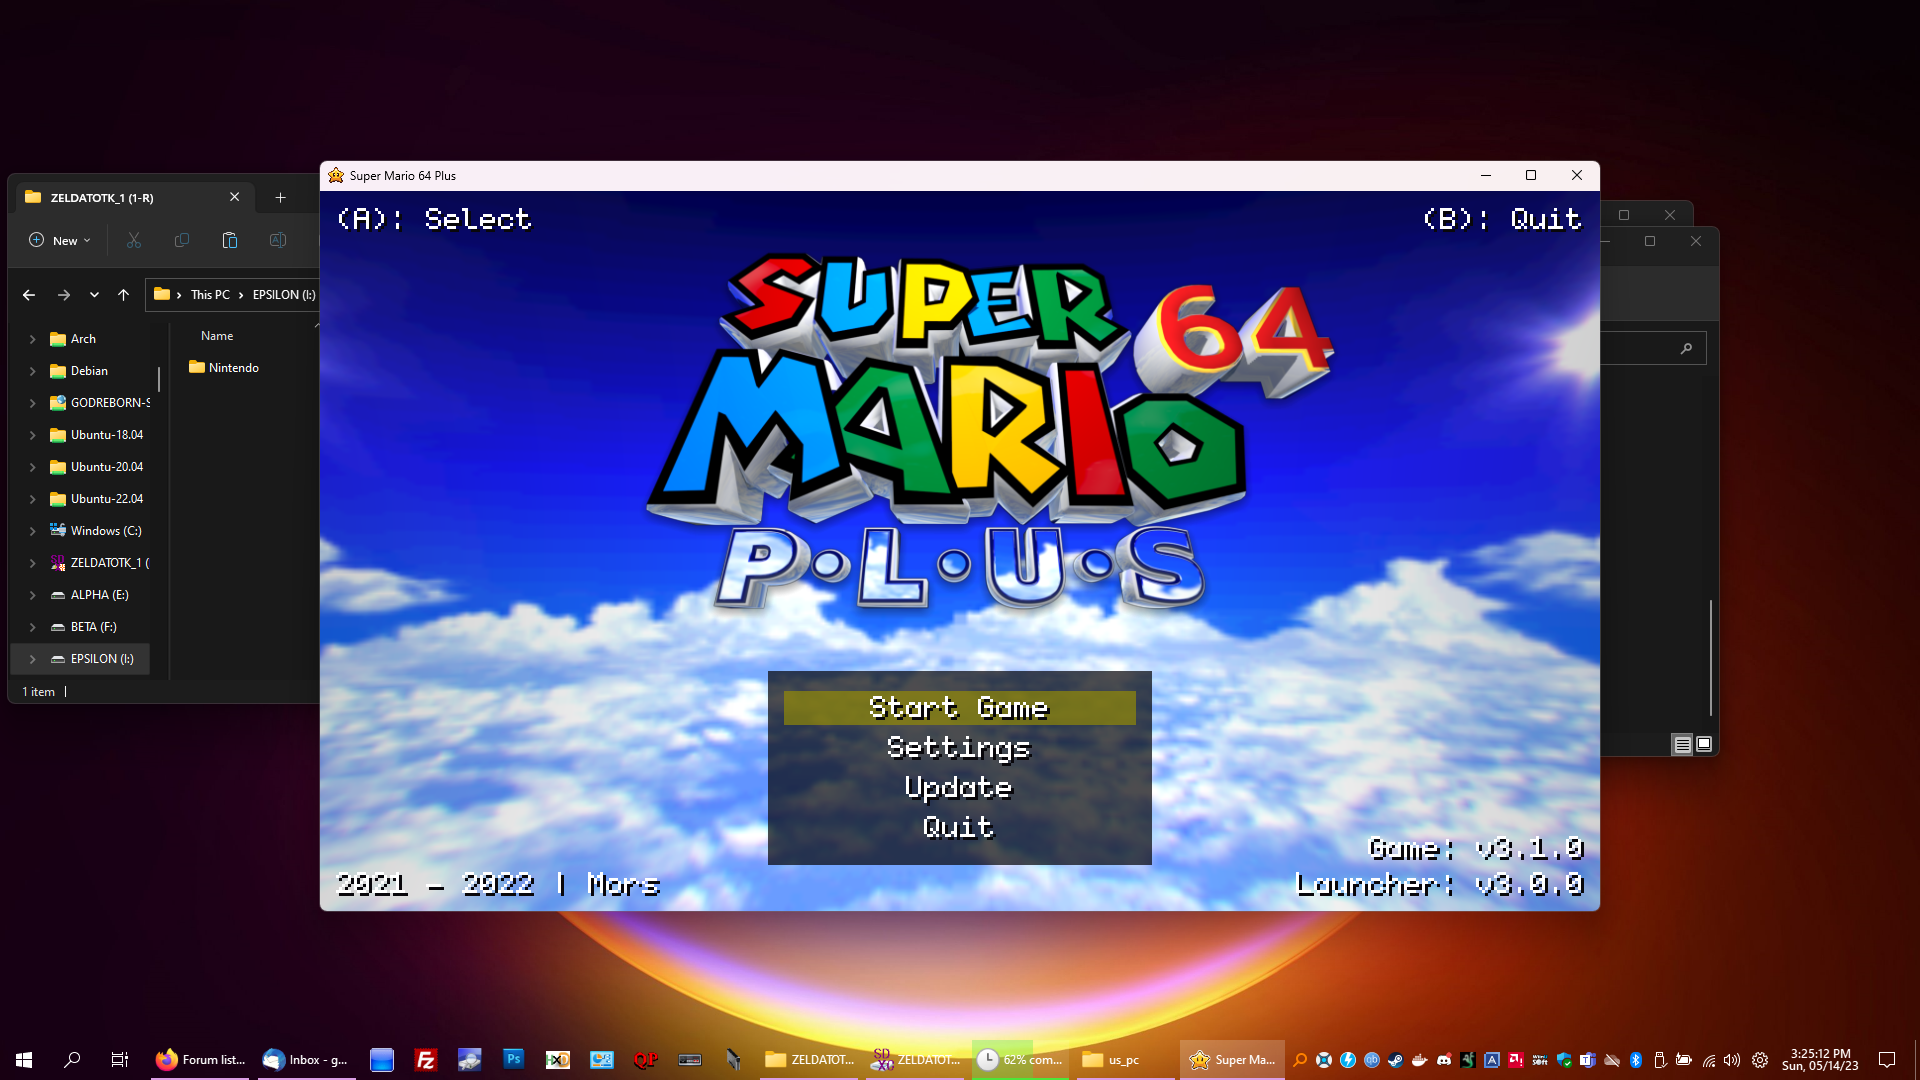Open the 62% complete copy progress window

click(x=1020, y=1060)
